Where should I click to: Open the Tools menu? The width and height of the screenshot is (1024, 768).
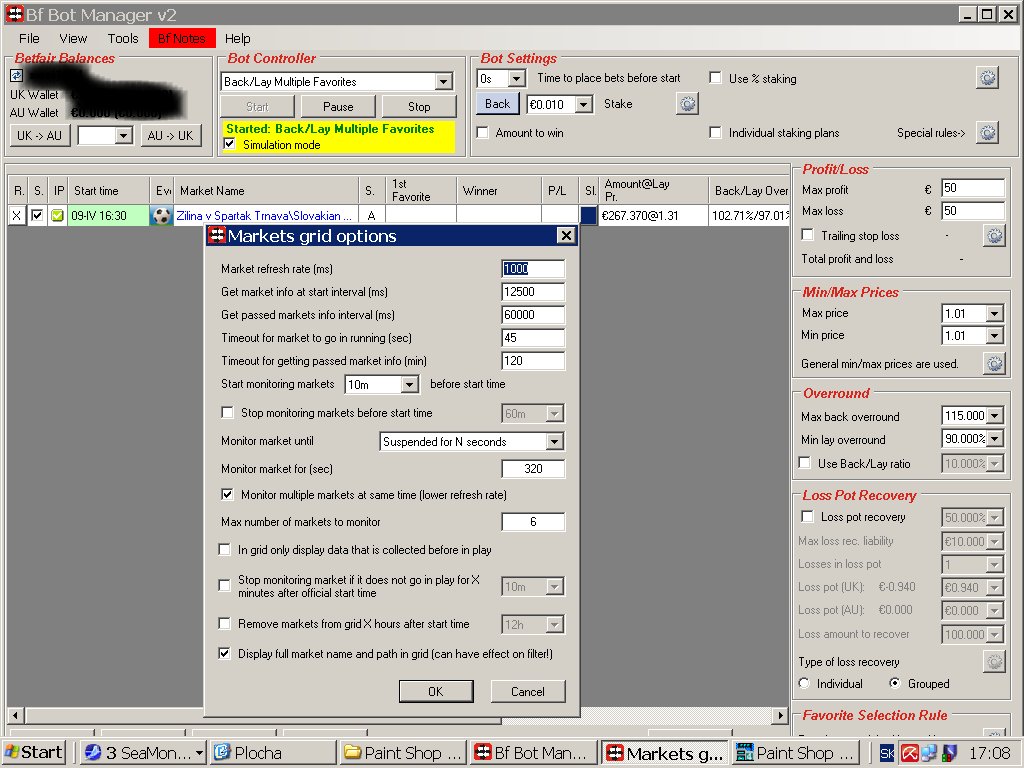pyautogui.click(x=123, y=39)
